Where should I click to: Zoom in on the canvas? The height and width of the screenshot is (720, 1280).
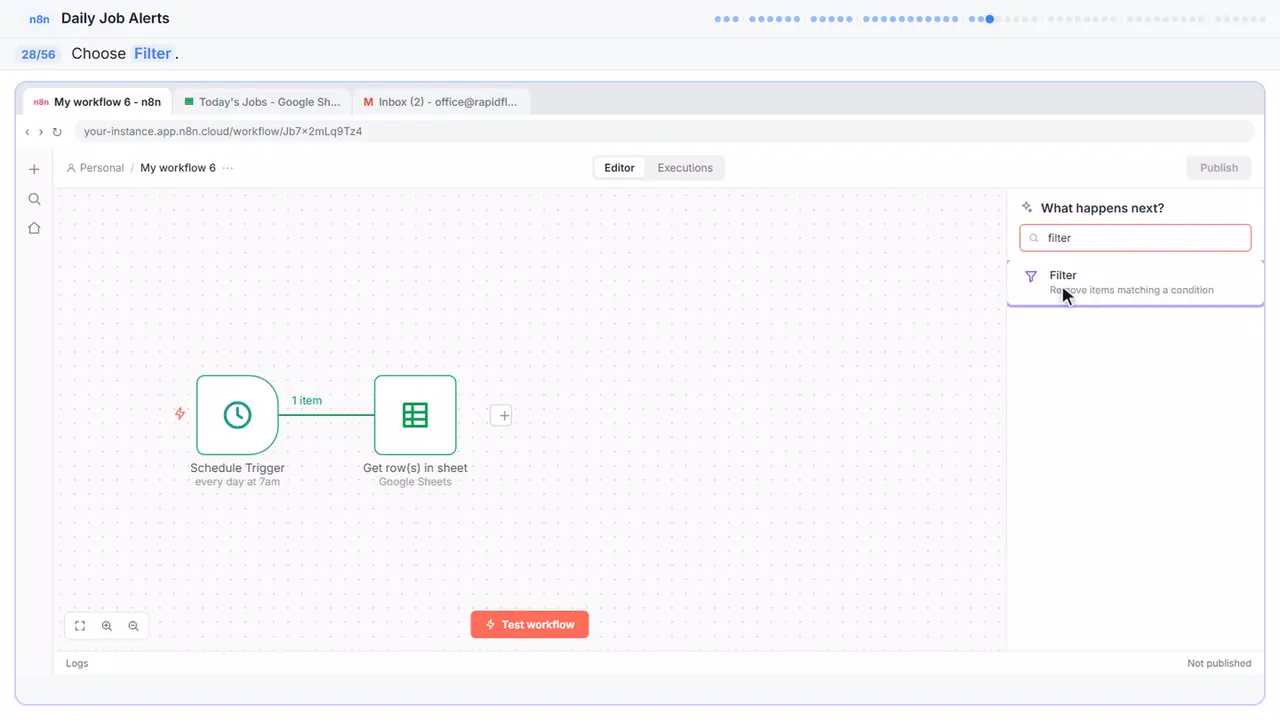pos(107,626)
